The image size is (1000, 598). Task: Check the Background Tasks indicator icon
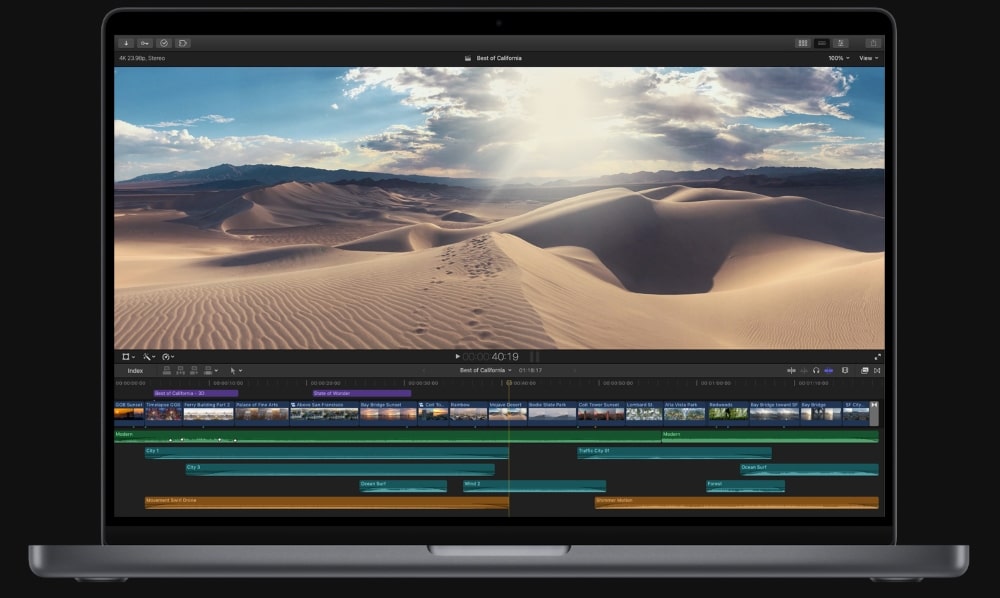pos(164,43)
